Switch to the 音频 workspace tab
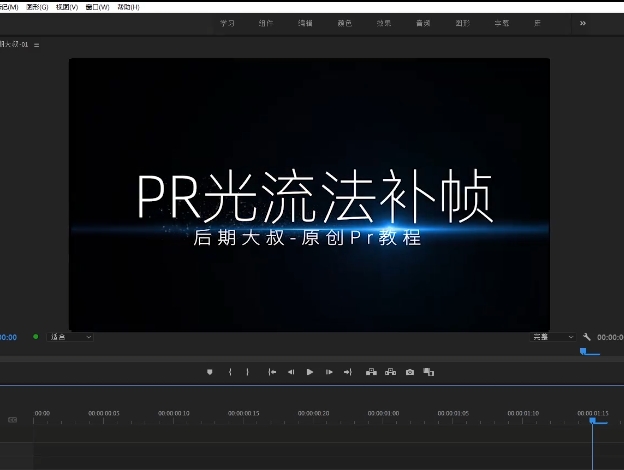The width and height of the screenshot is (624, 470). pos(423,23)
